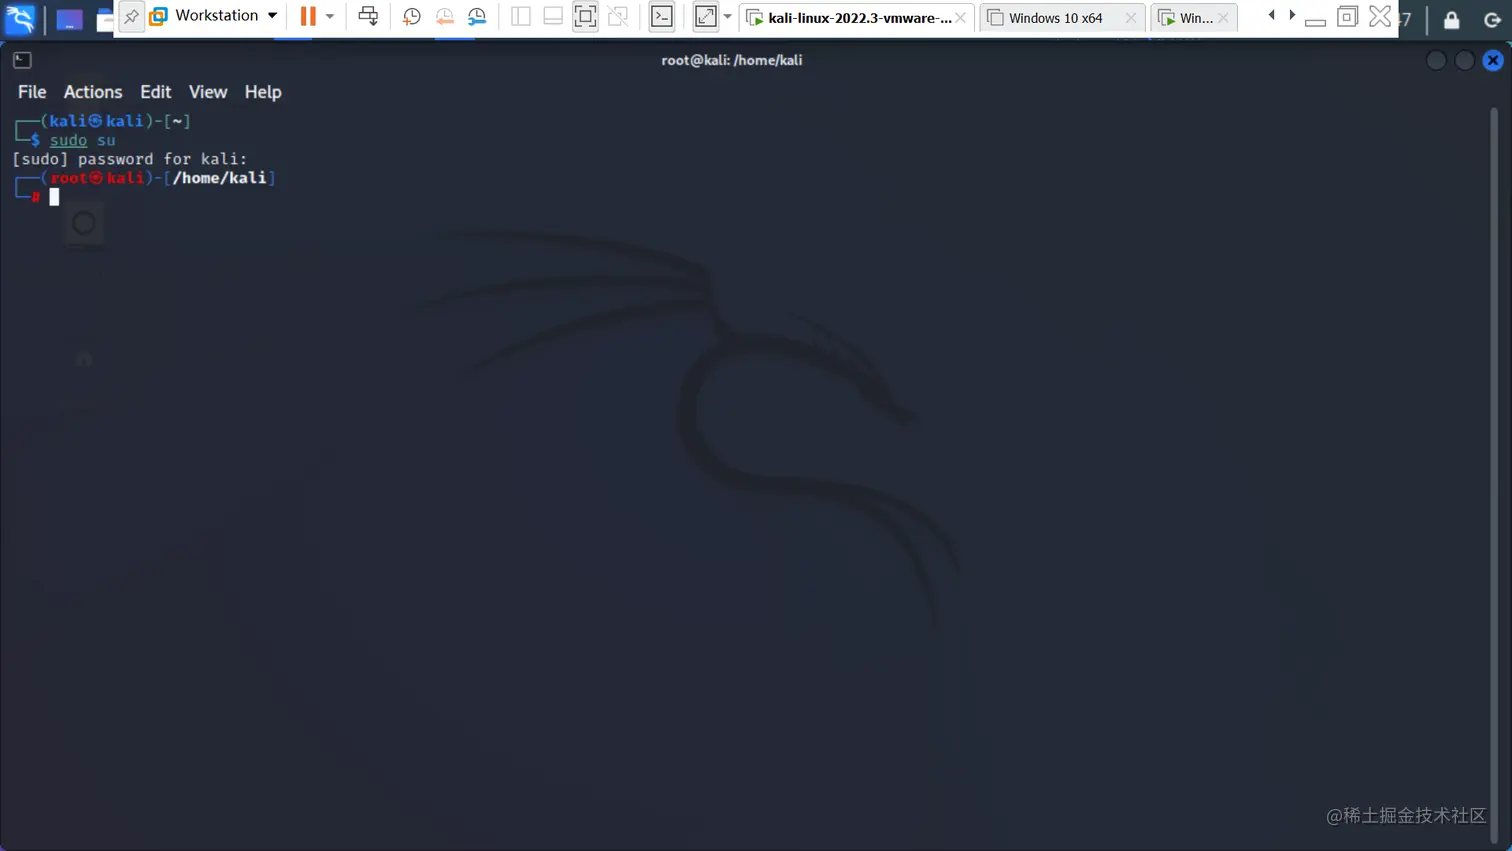This screenshot has width=1512, height=851.
Task: Click the terminal cursor at root prompt
Action: [x=54, y=197]
